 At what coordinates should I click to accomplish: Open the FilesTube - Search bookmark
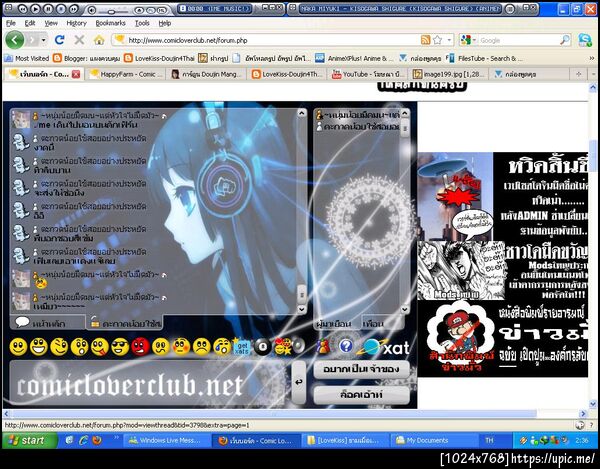[484, 58]
